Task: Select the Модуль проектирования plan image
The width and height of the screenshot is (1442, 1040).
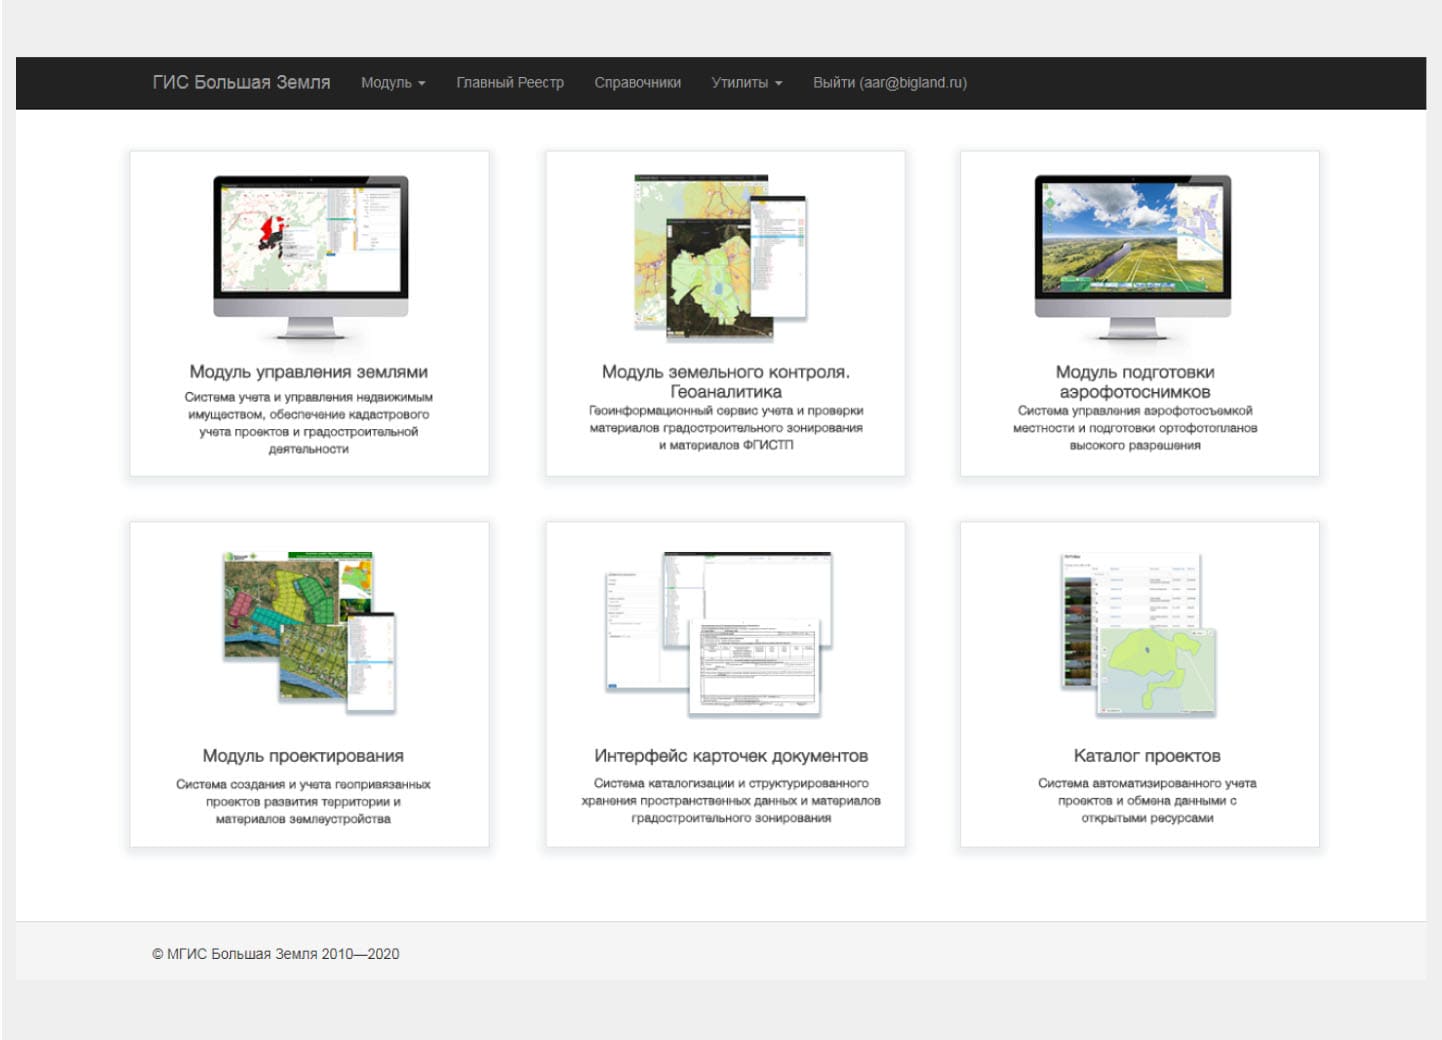Action: point(309,630)
